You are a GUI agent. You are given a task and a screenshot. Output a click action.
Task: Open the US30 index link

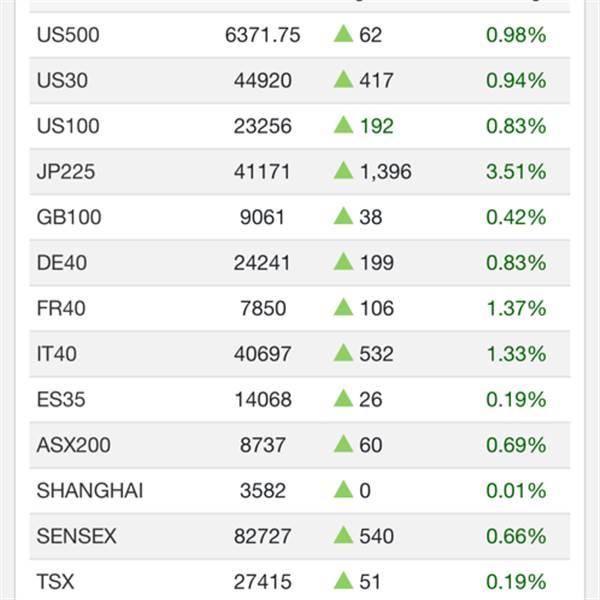(x=62, y=80)
